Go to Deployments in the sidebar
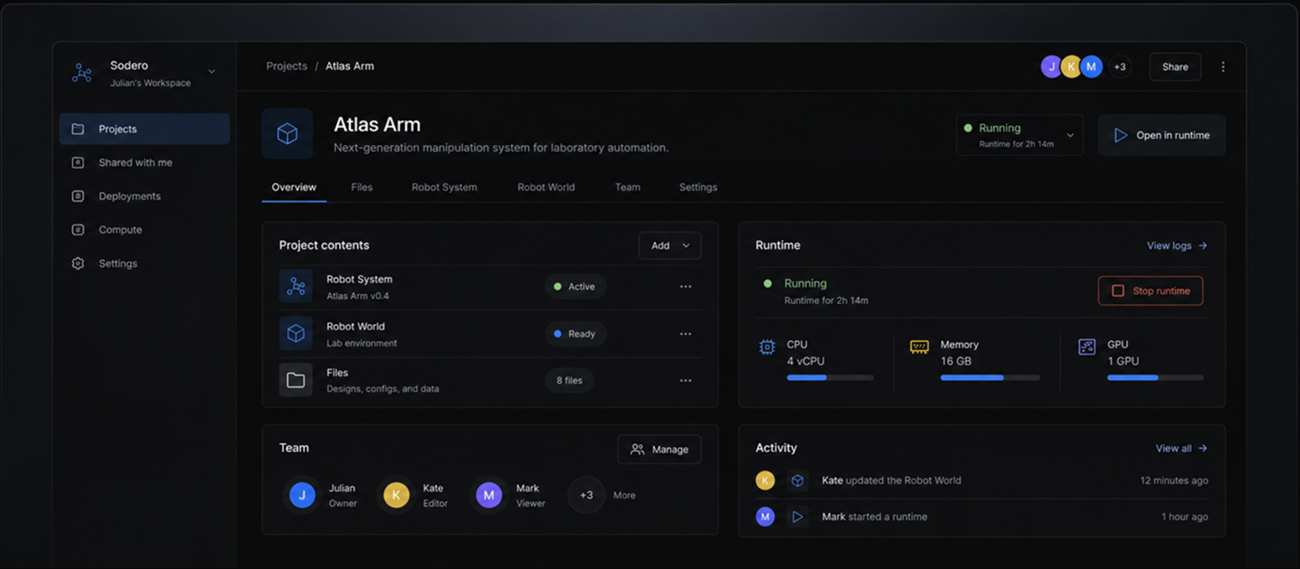Image resolution: width=1300 pixels, height=569 pixels. tap(144, 196)
